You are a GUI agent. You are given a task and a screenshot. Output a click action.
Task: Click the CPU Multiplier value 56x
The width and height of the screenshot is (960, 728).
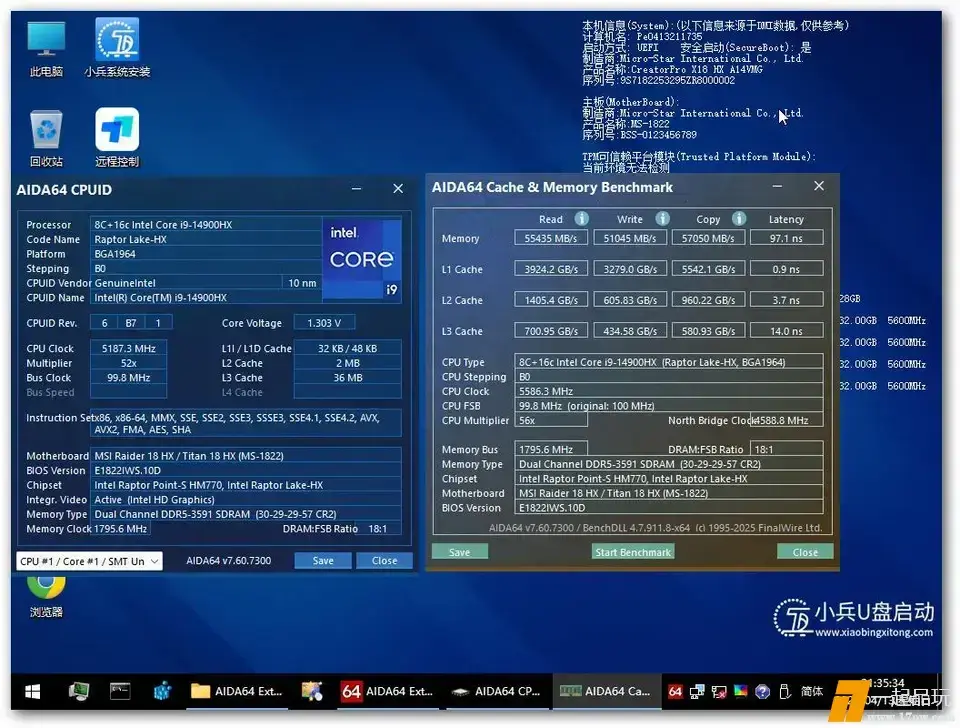pyautogui.click(x=551, y=421)
